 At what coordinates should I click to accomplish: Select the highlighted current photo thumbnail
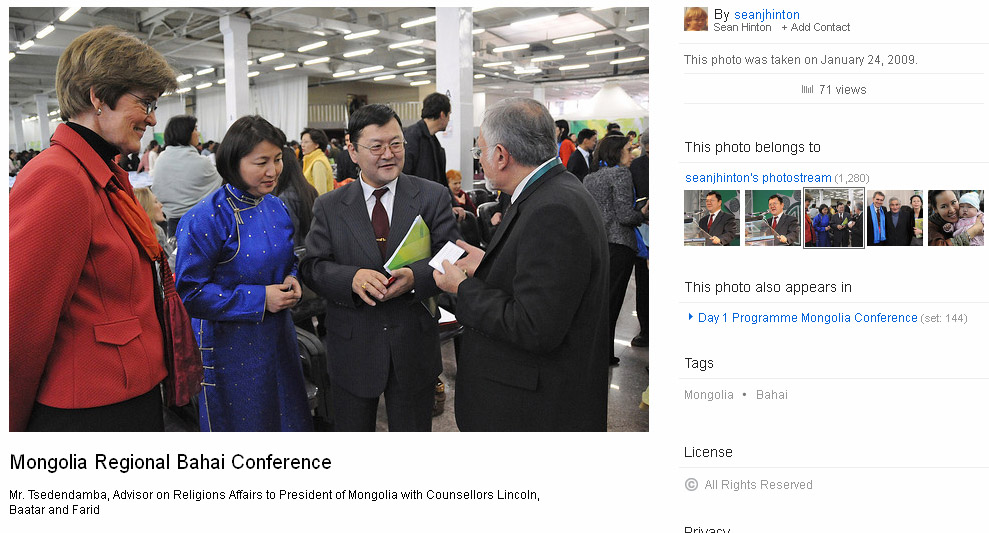pos(834,218)
